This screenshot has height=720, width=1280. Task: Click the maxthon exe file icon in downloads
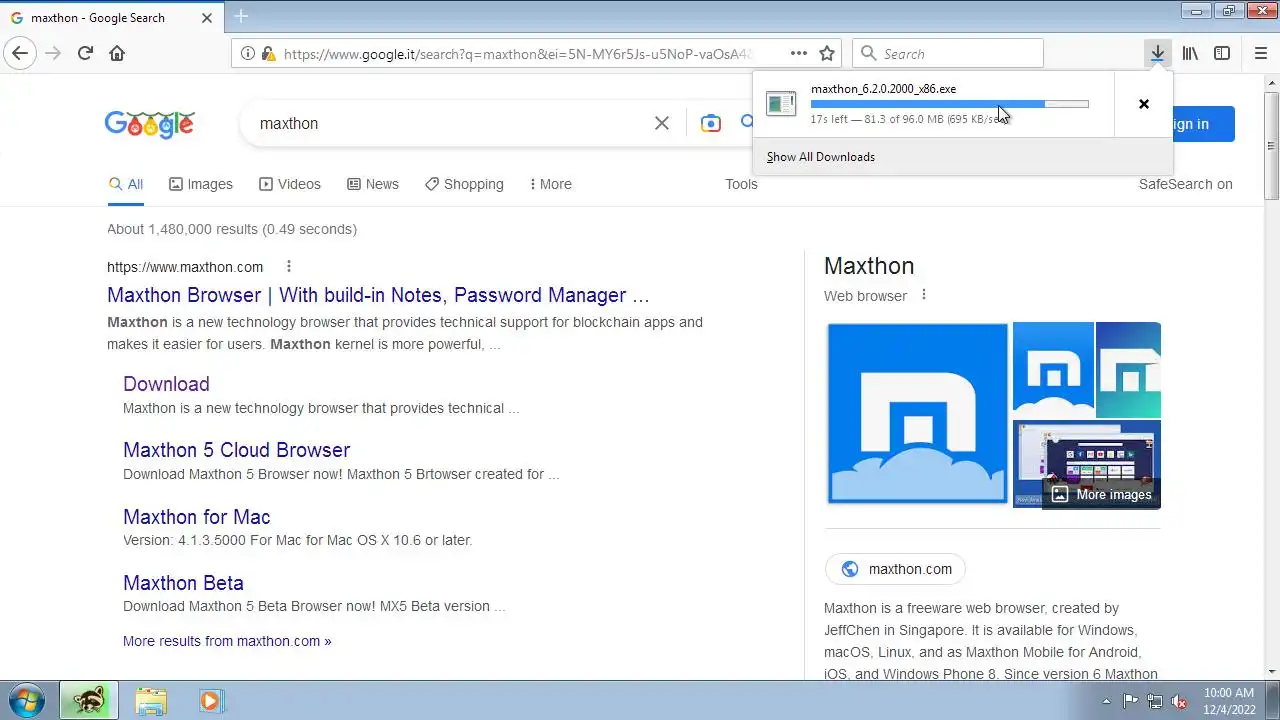point(781,103)
